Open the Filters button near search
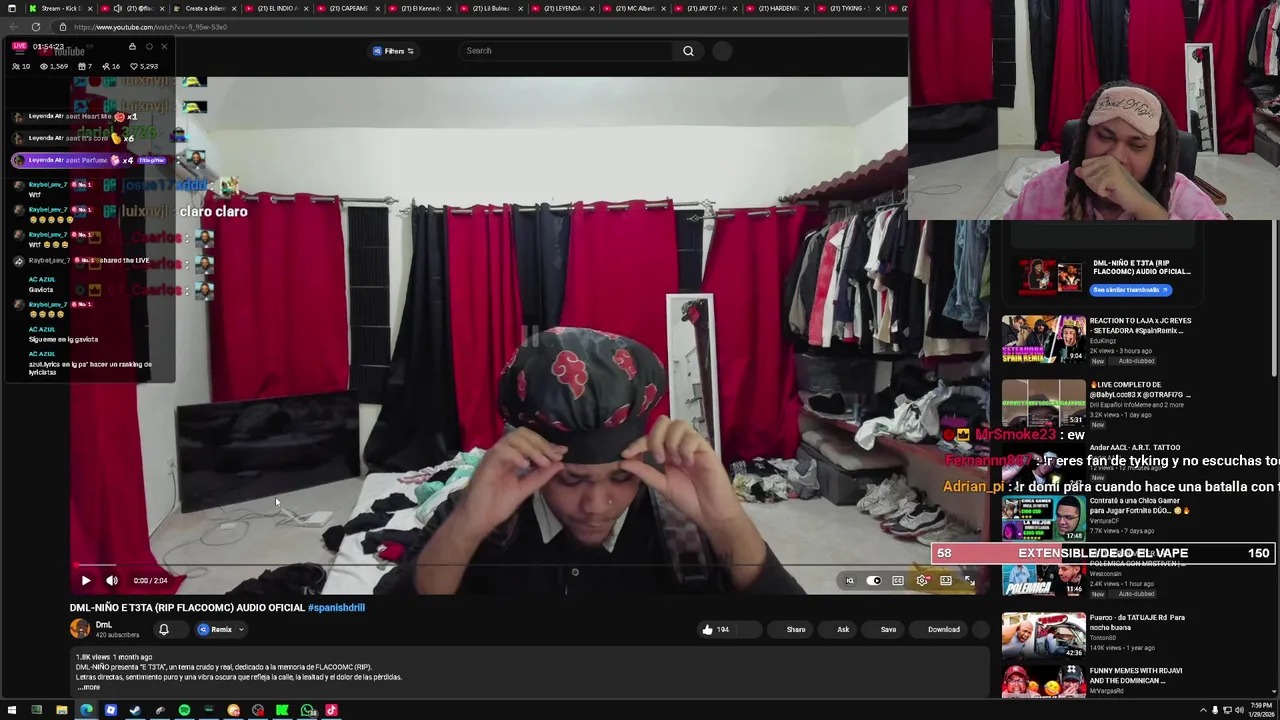1280x720 pixels. [393, 51]
